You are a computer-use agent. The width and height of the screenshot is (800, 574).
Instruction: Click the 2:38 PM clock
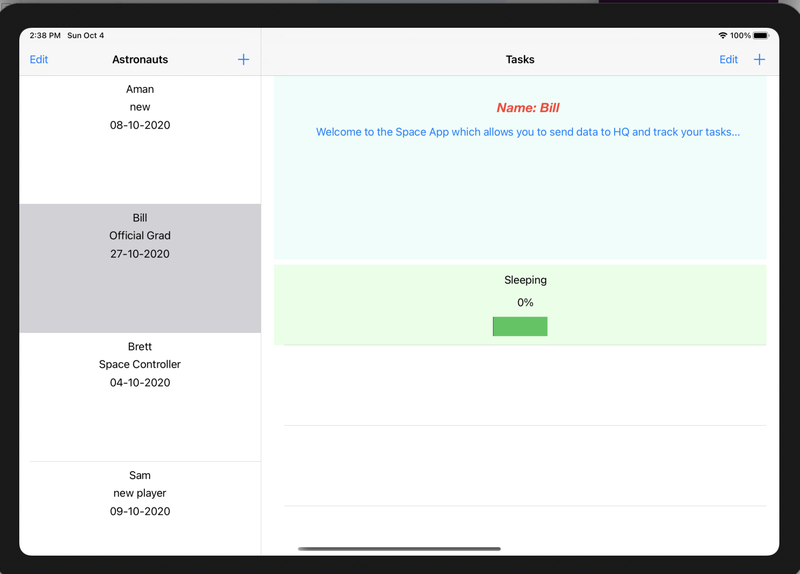[45, 35]
